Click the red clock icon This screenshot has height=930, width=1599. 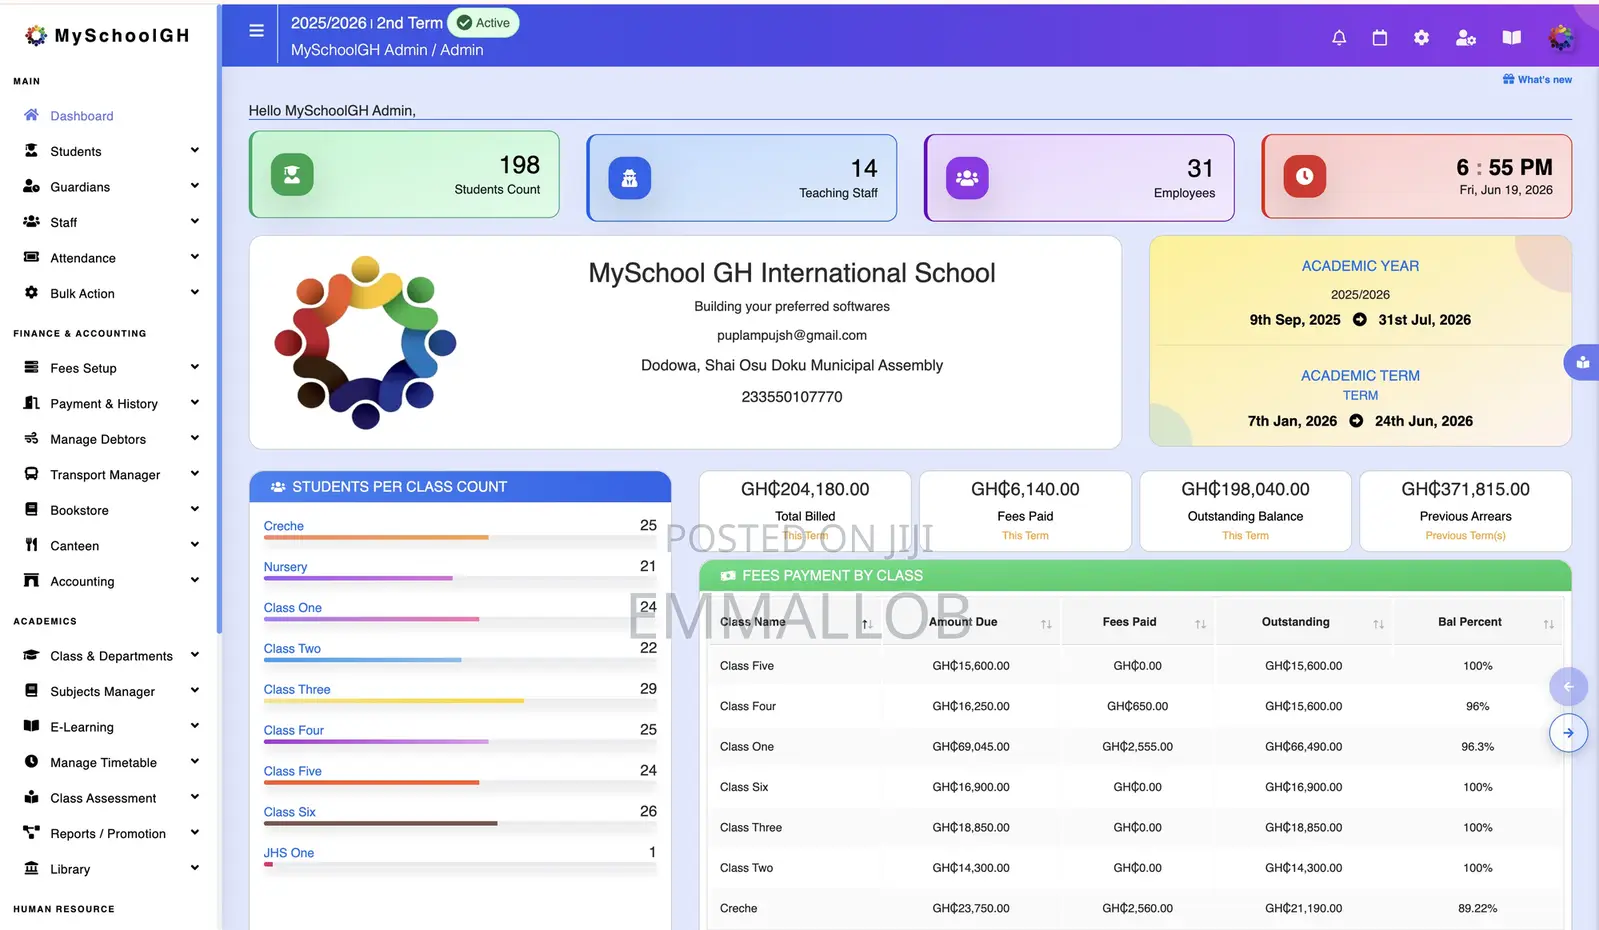(x=1305, y=176)
